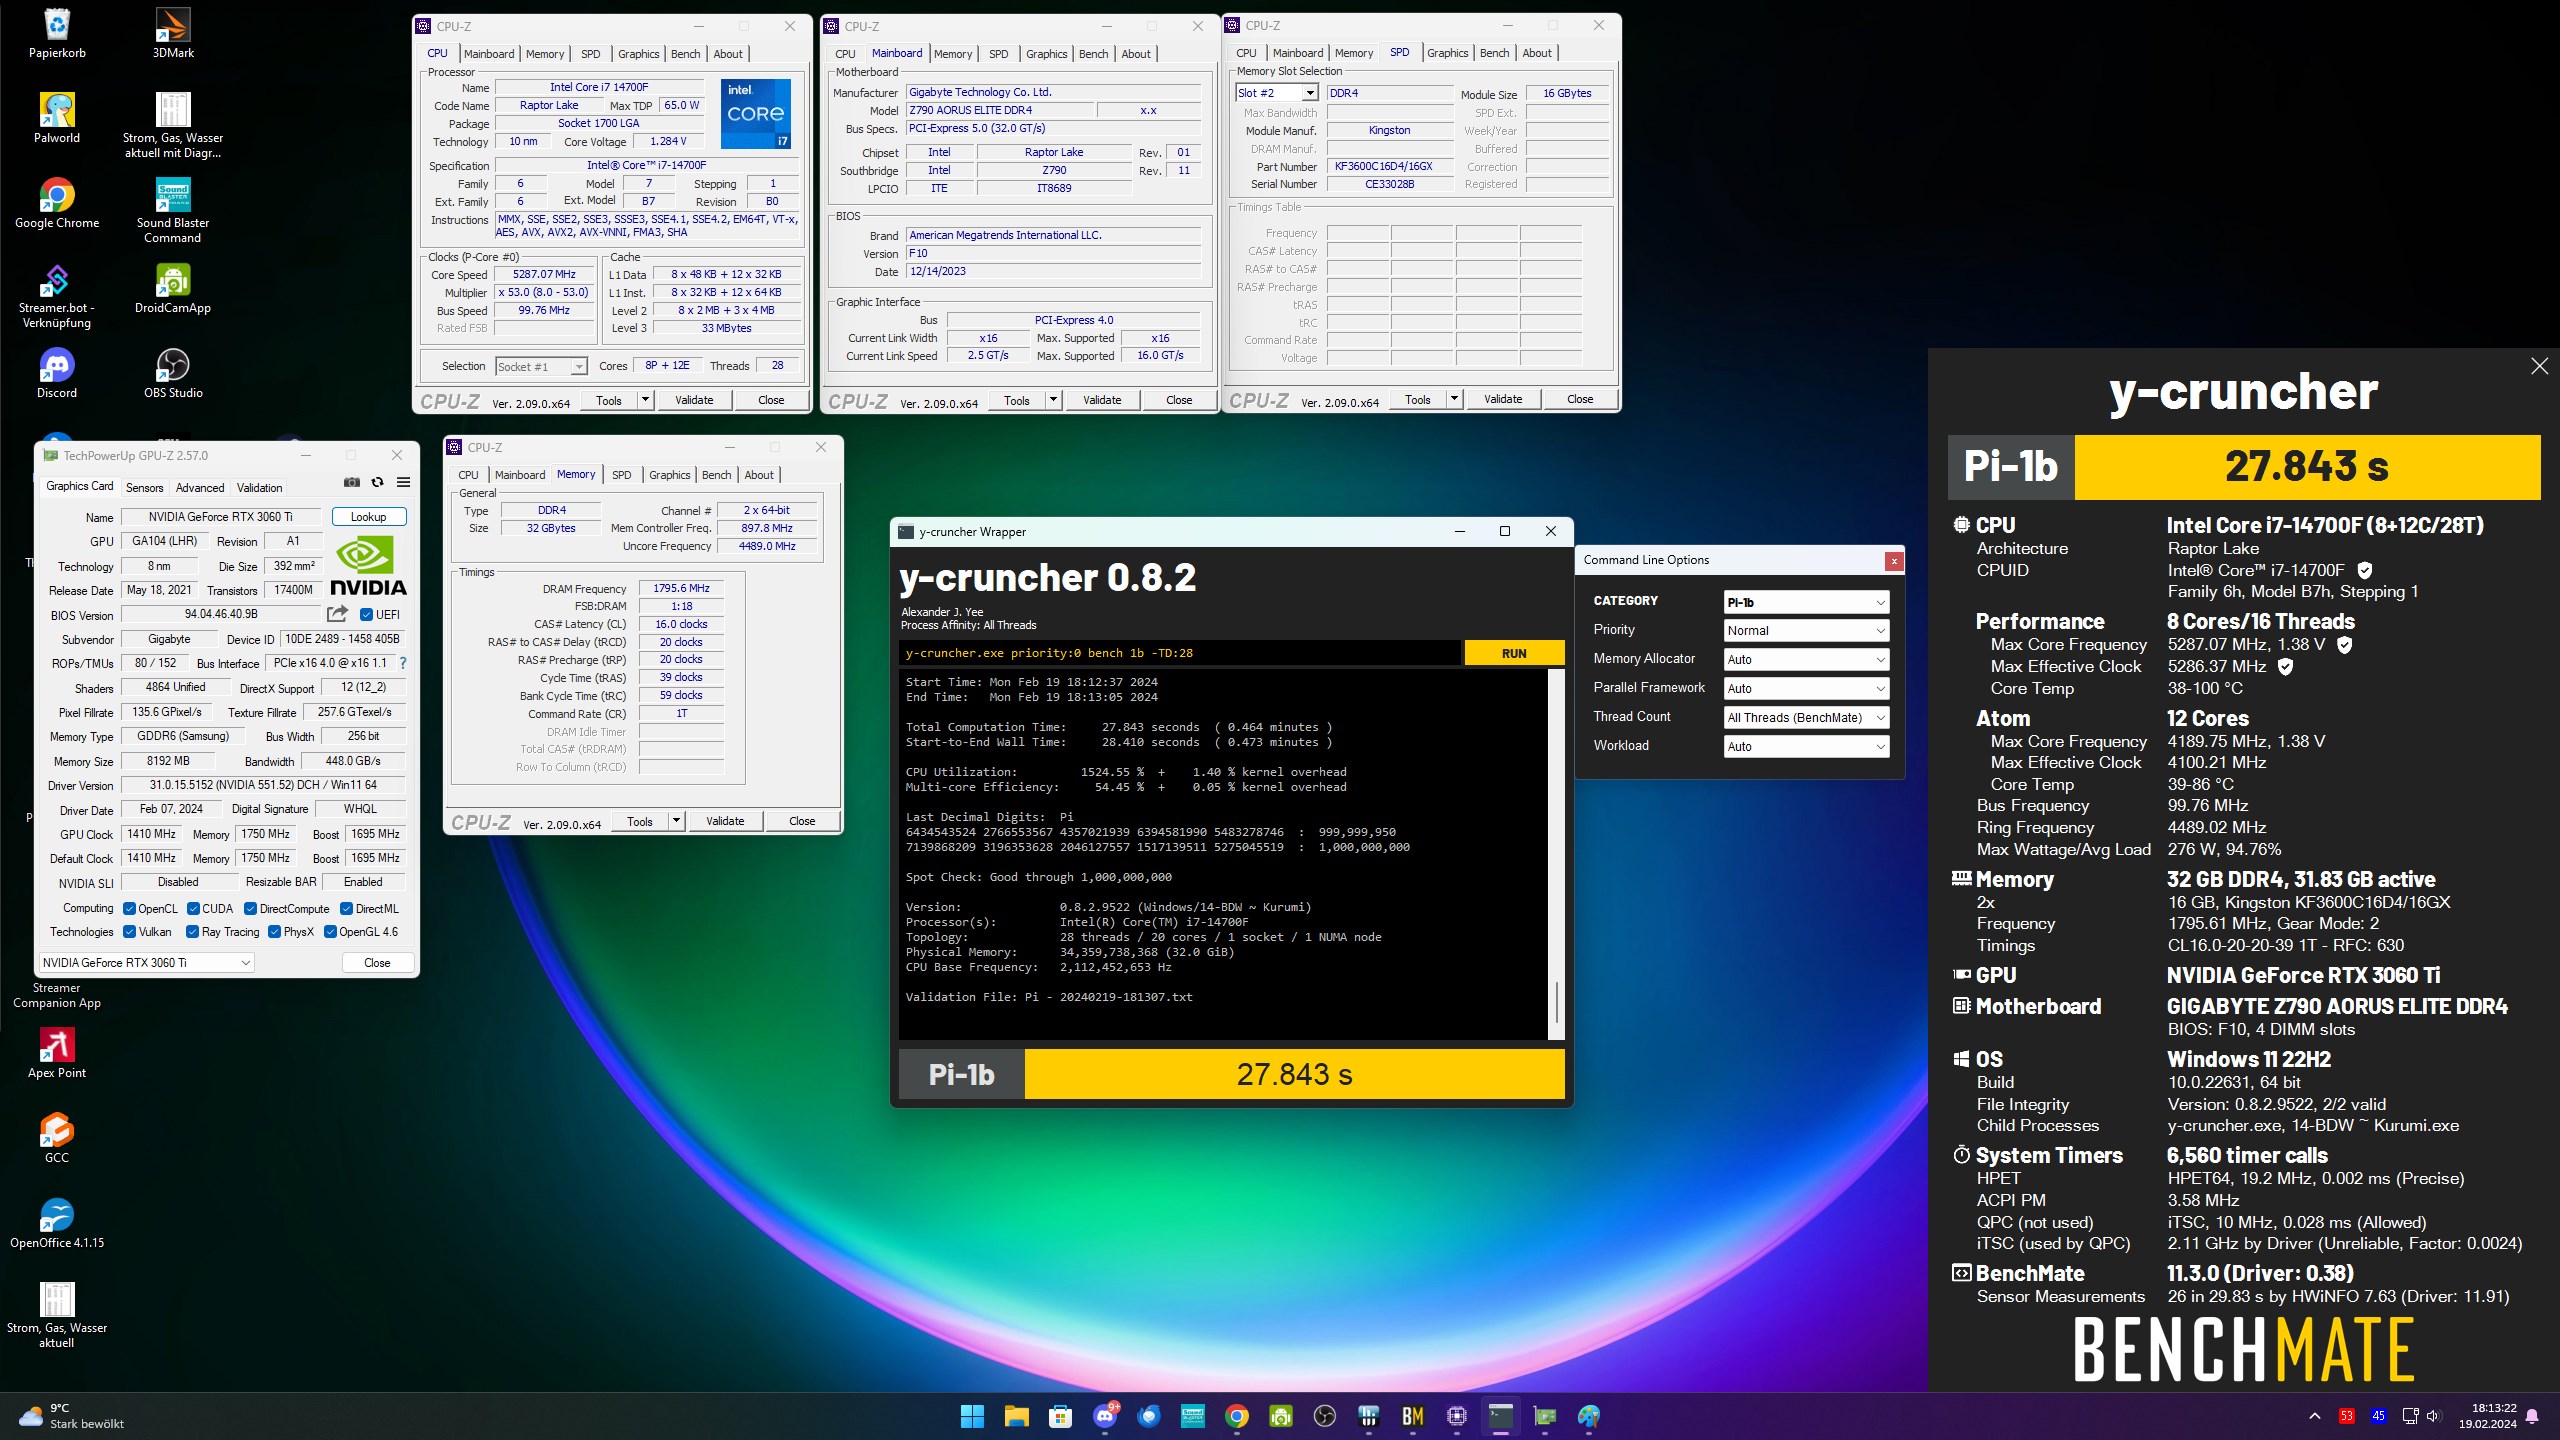Open the Memory Allocator dropdown

pyautogui.click(x=1806, y=660)
